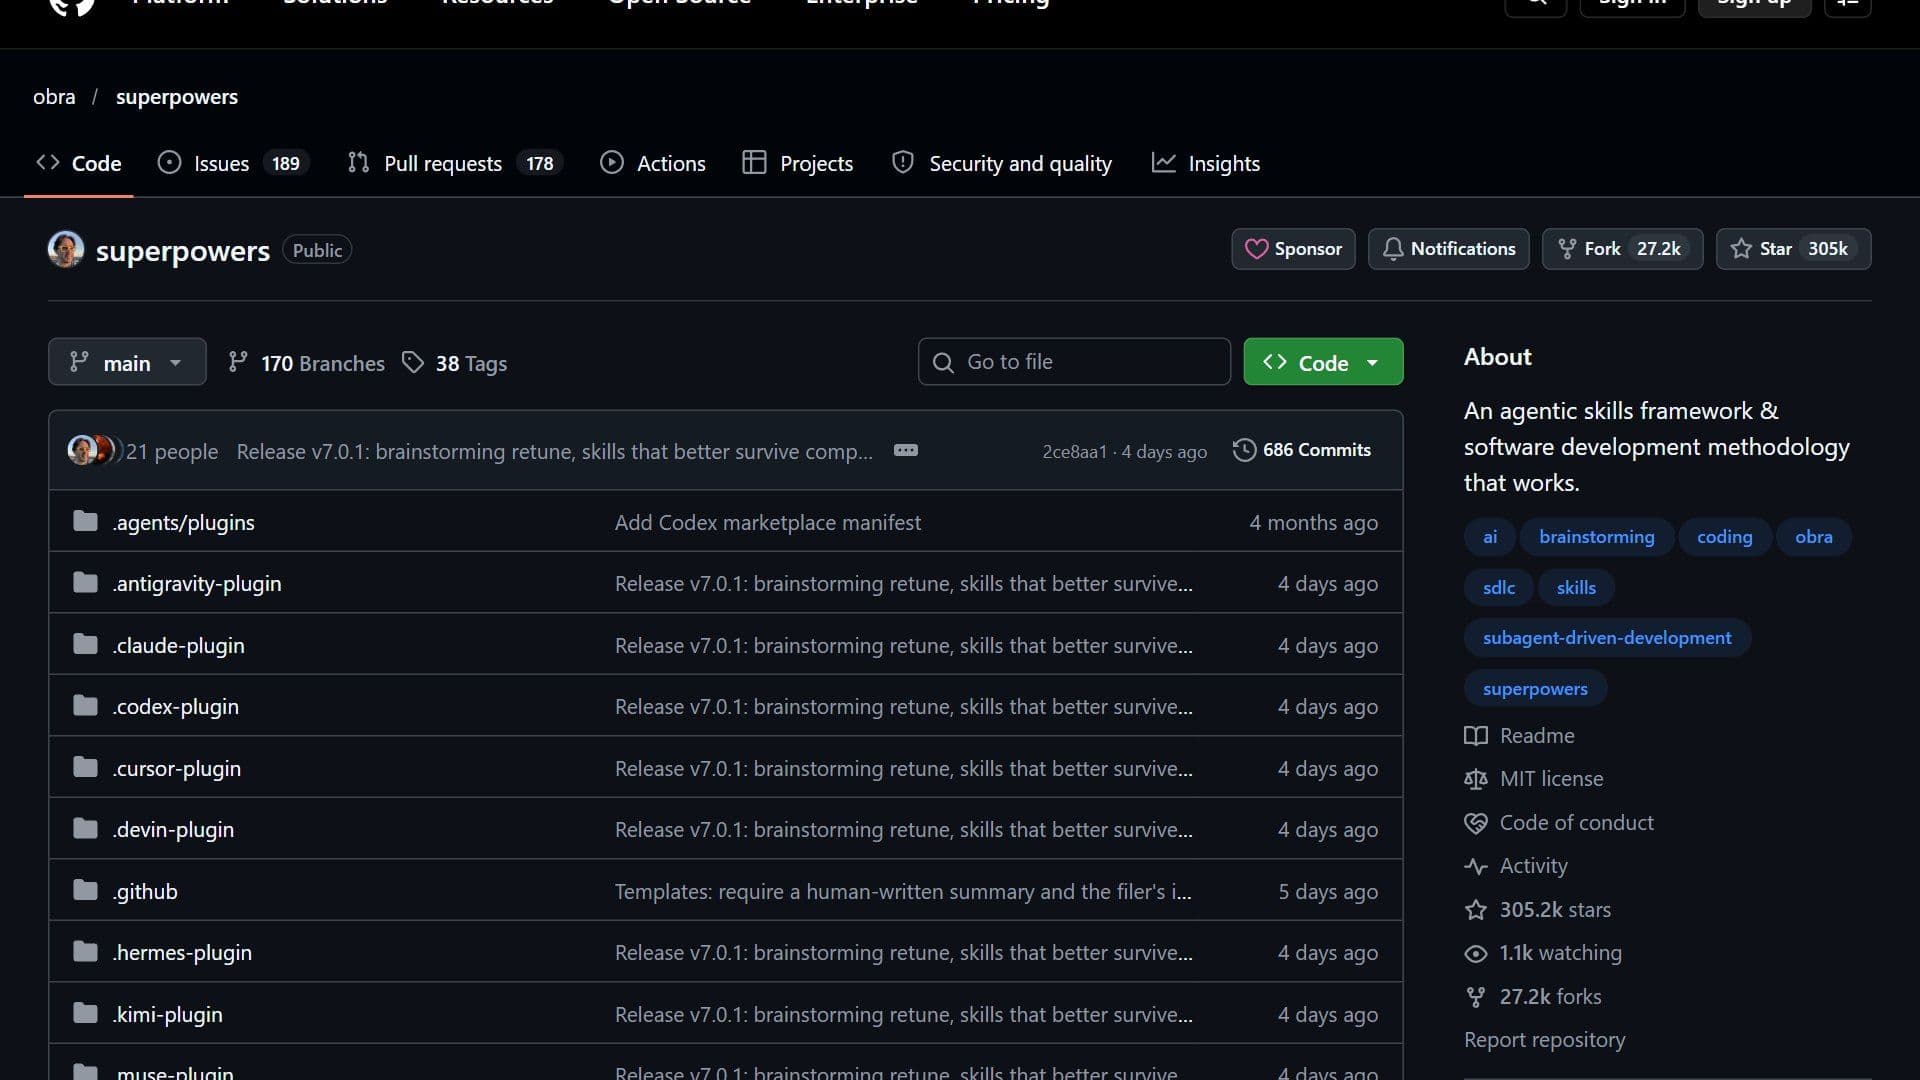Open the Insights tab

pyautogui.click(x=1206, y=163)
